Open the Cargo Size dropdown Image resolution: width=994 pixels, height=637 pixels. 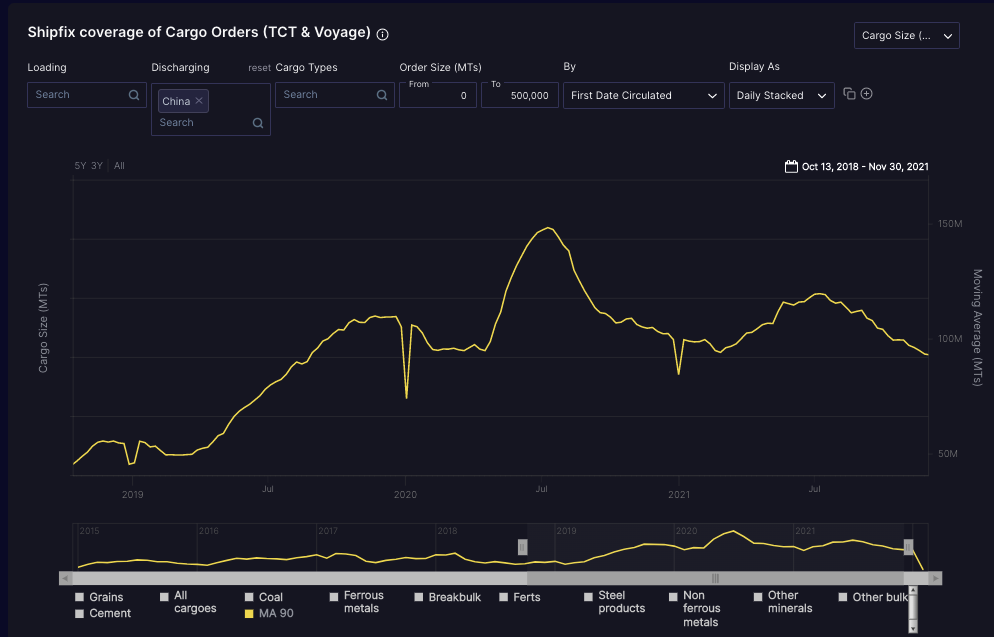906,34
